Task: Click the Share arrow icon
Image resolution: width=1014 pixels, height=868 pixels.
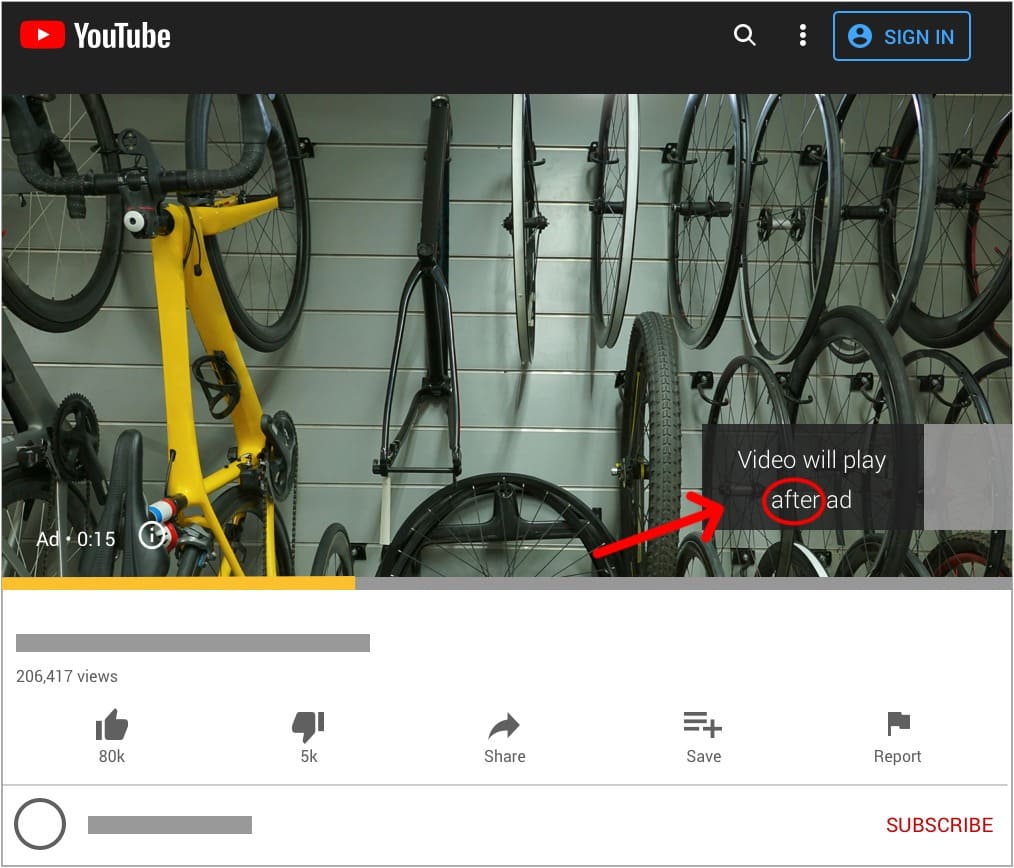Action: [504, 726]
